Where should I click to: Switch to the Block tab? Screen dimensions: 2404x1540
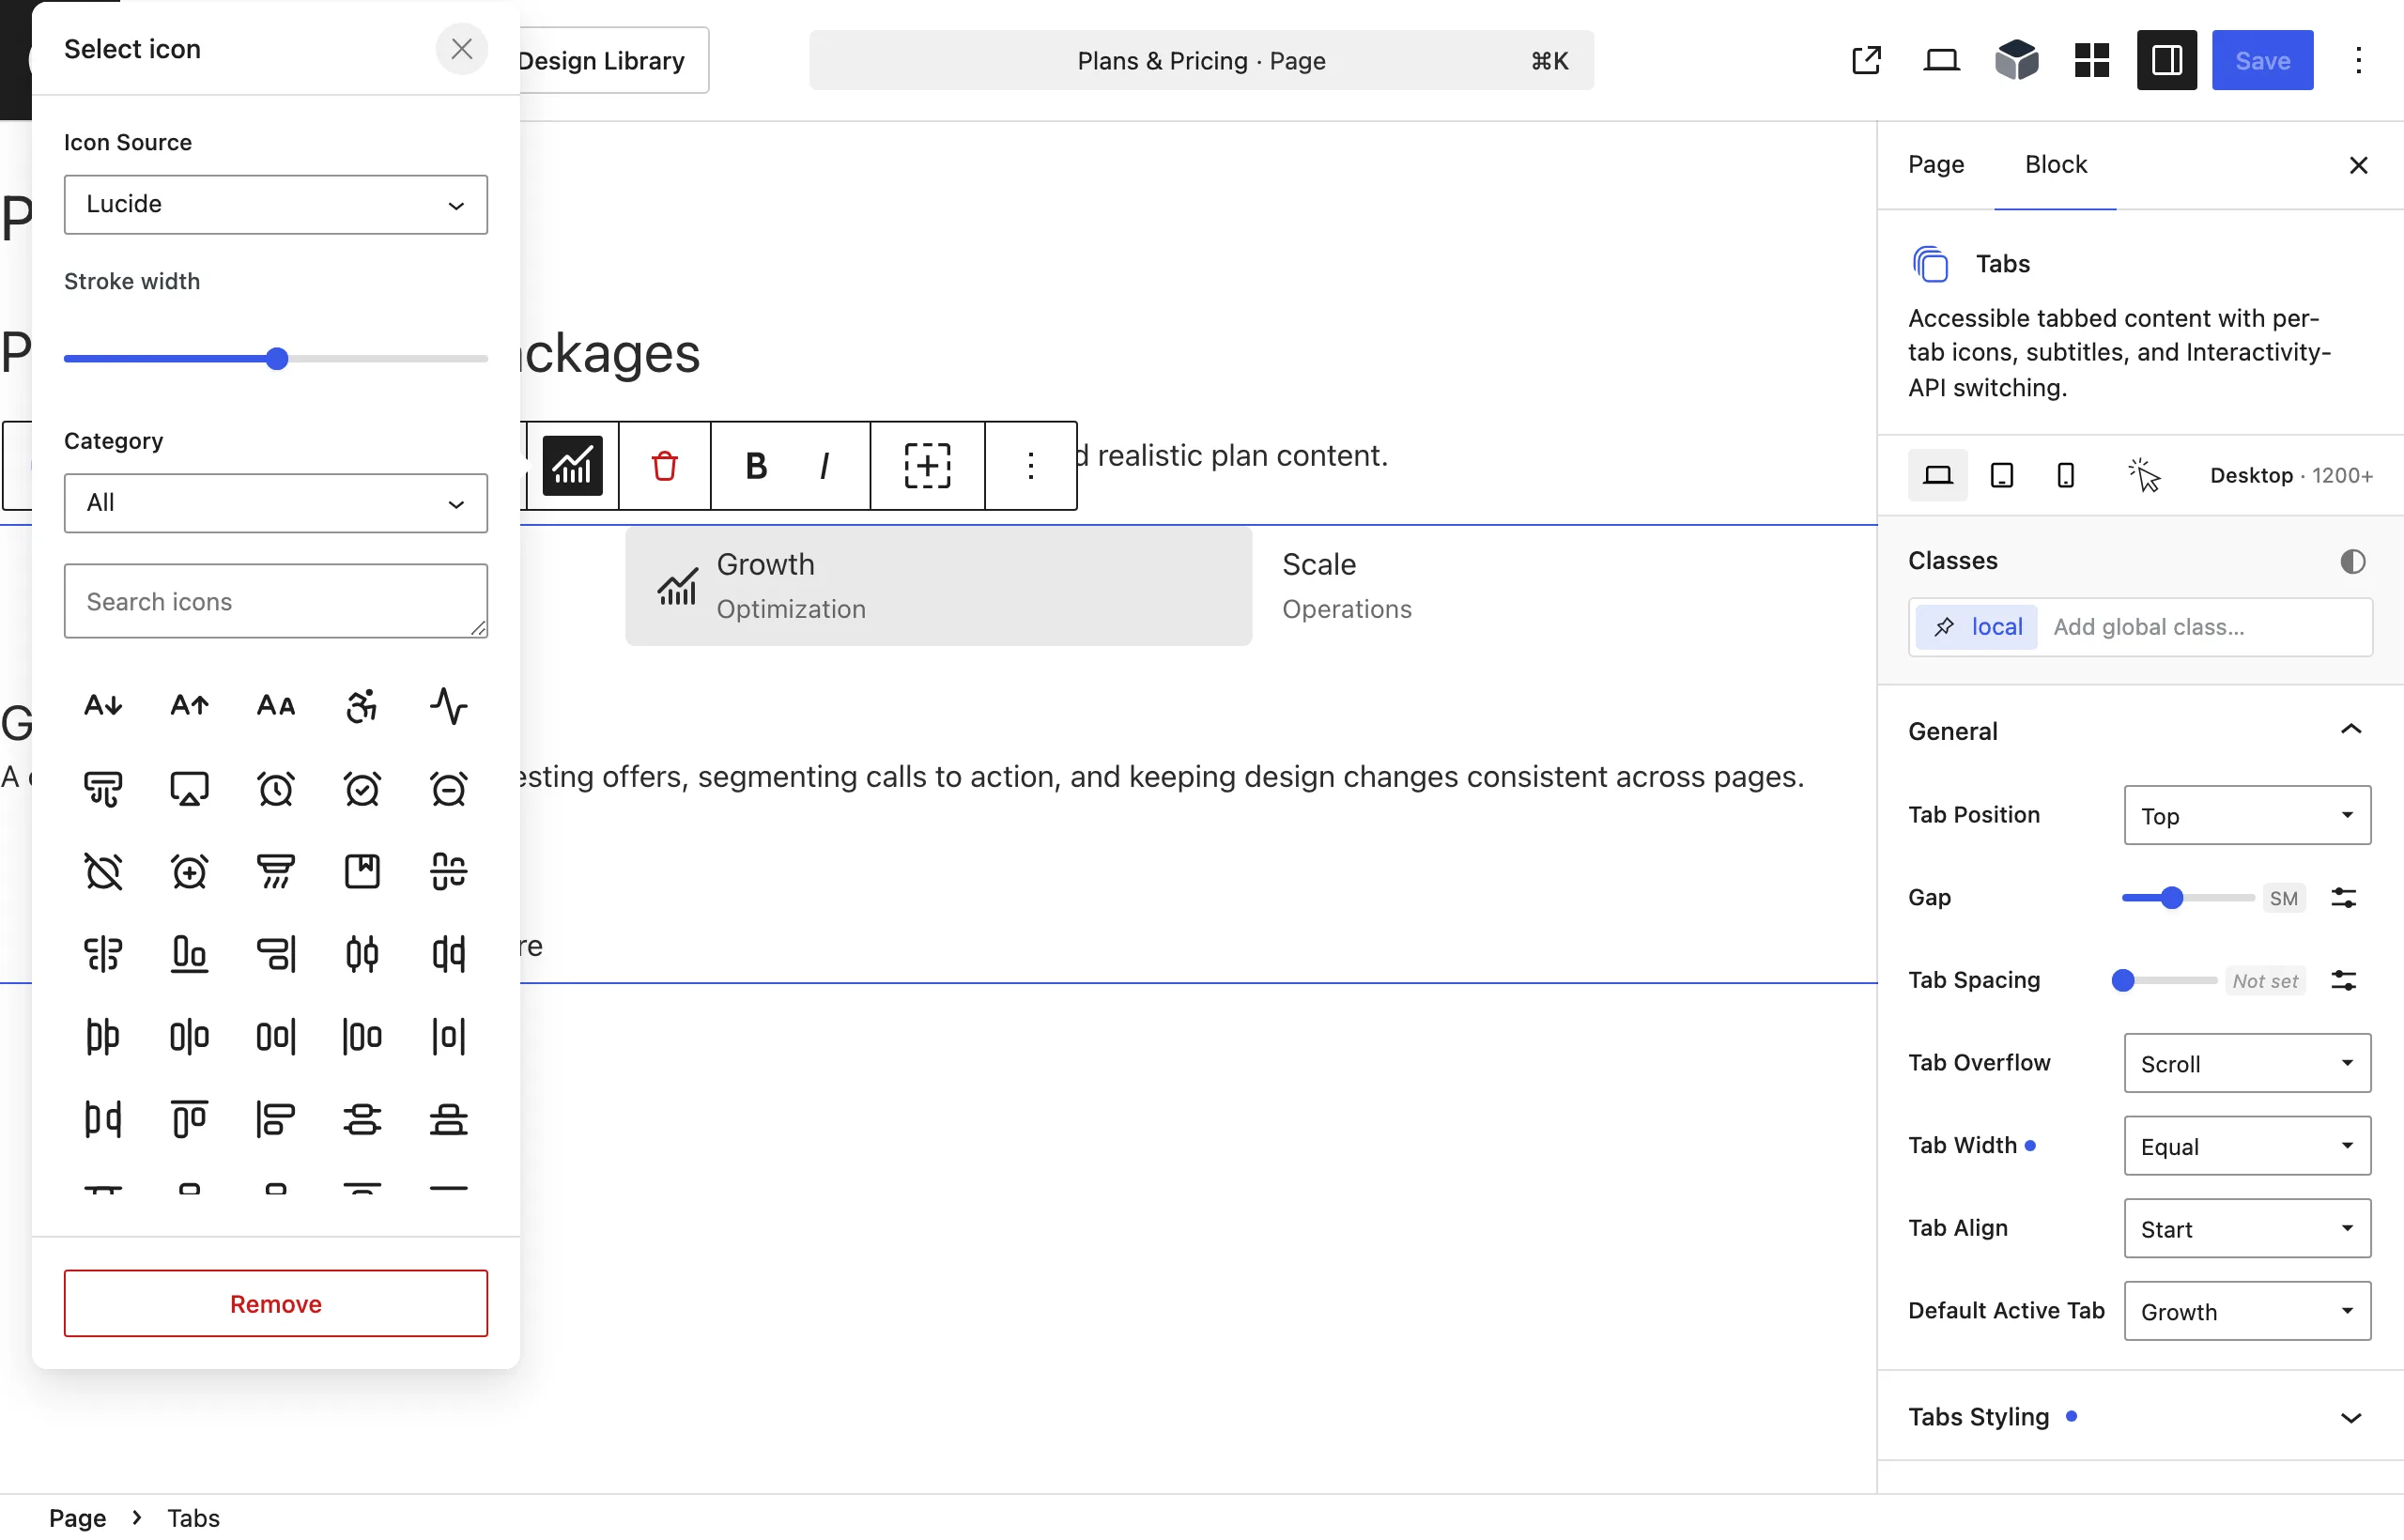click(2055, 165)
